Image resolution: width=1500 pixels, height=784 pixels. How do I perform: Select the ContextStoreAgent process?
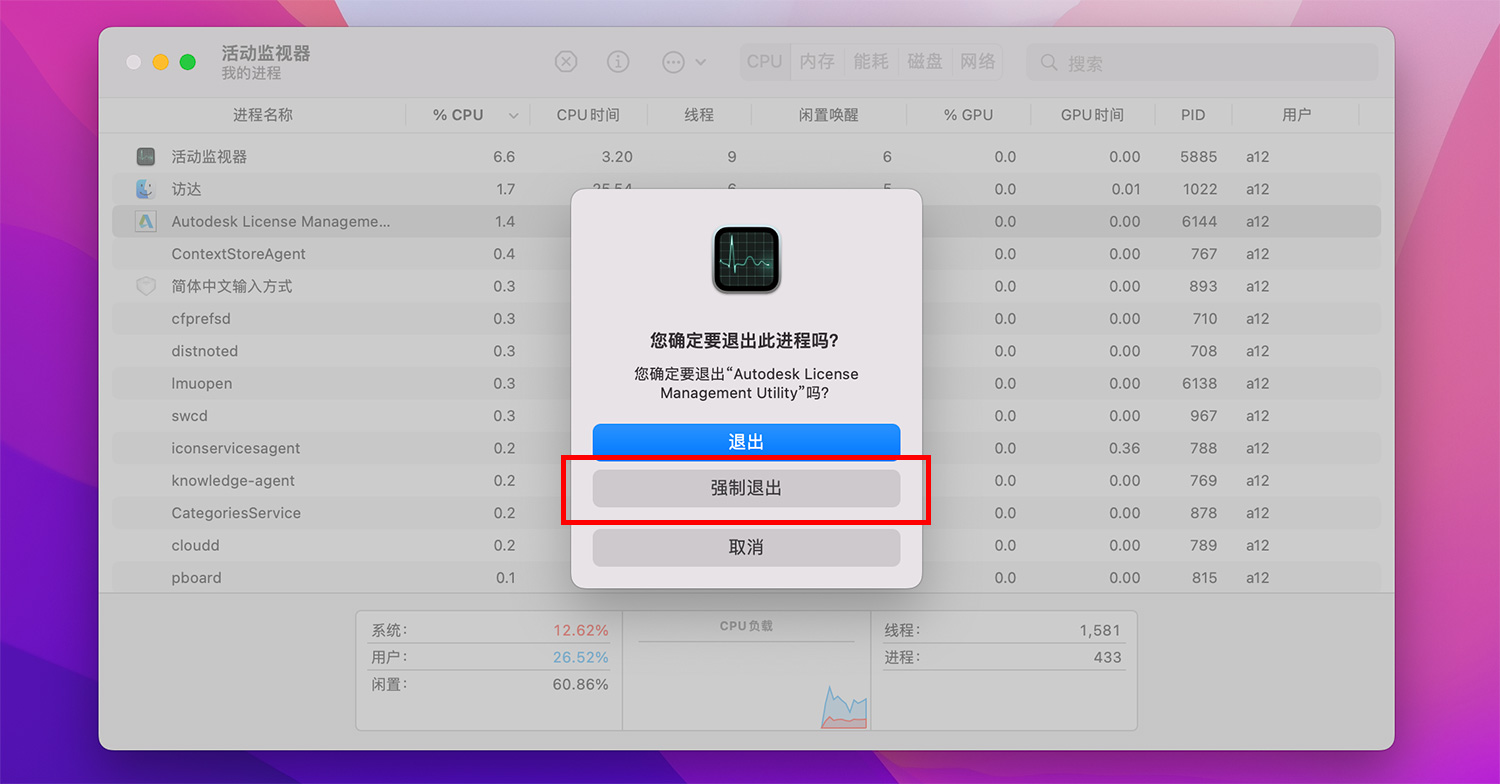pyautogui.click(x=238, y=254)
